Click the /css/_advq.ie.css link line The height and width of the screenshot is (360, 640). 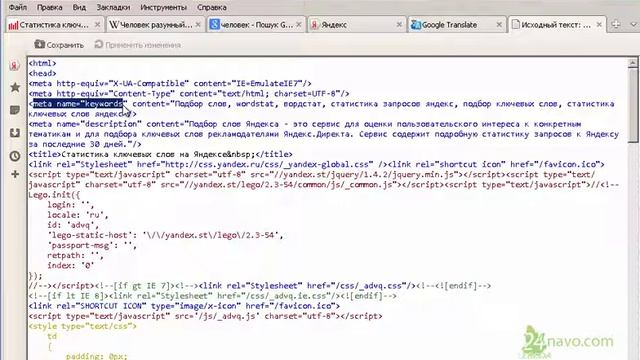click(213, 296)
